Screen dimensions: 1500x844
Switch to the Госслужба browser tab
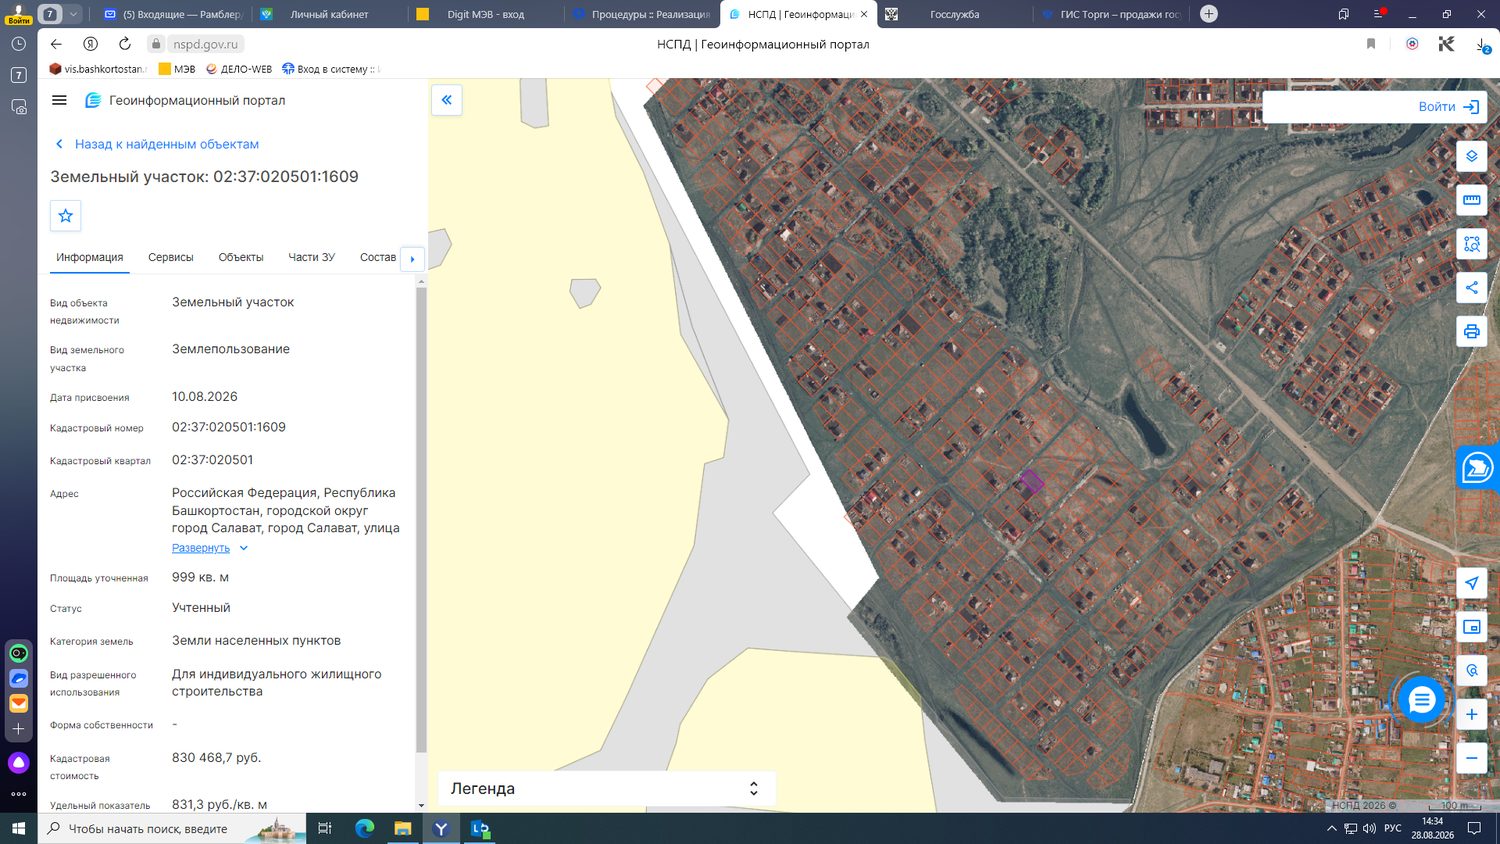click(954, 14)
